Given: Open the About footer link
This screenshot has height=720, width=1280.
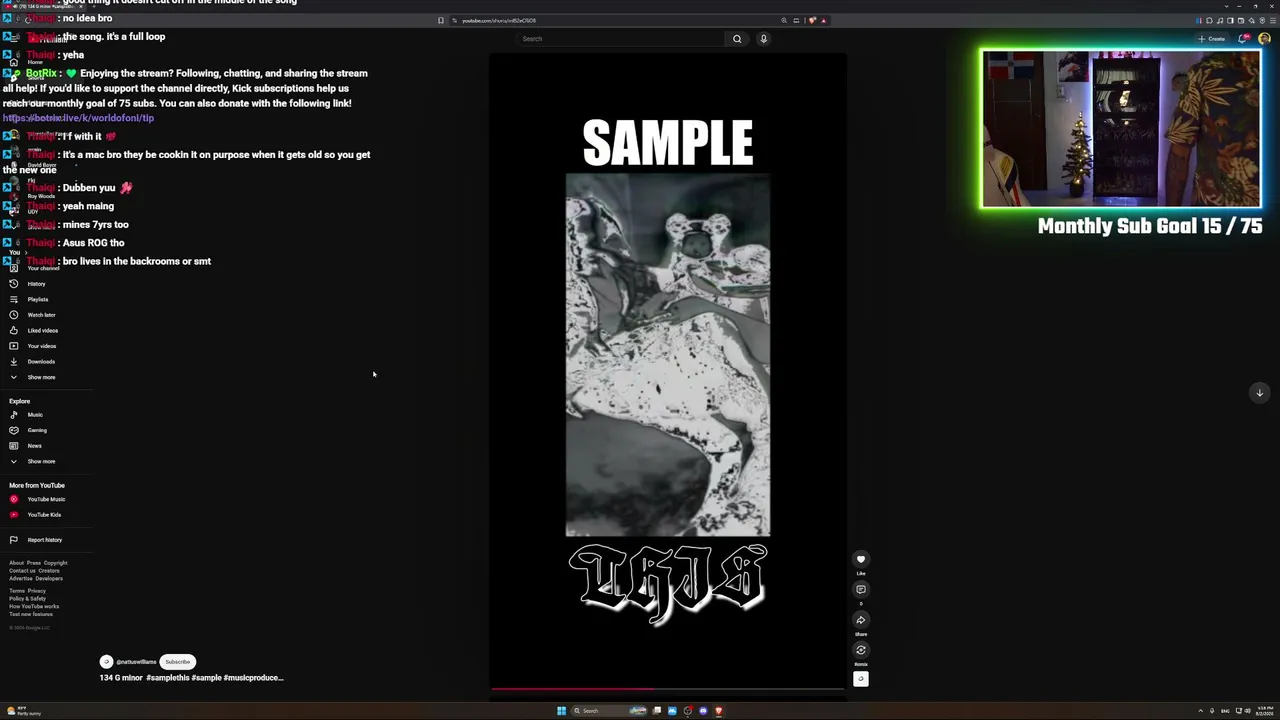Looking at the screenshot, I should tap(16, 563).
